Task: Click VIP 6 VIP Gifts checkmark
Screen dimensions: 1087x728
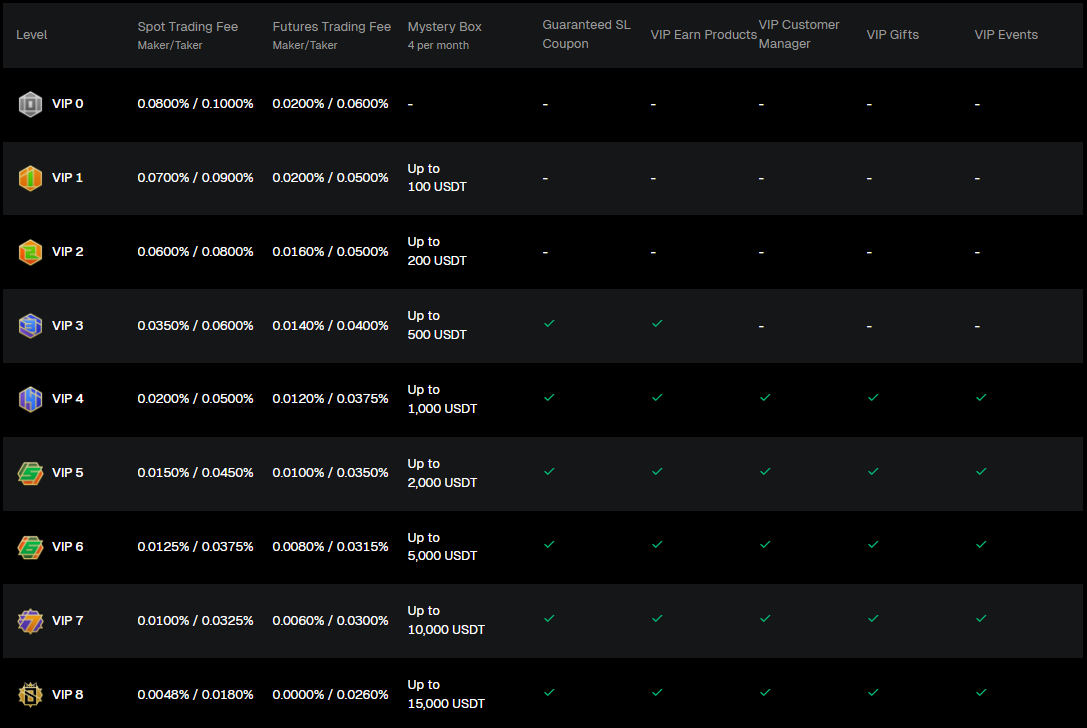Action: click(x=873, y=545)
